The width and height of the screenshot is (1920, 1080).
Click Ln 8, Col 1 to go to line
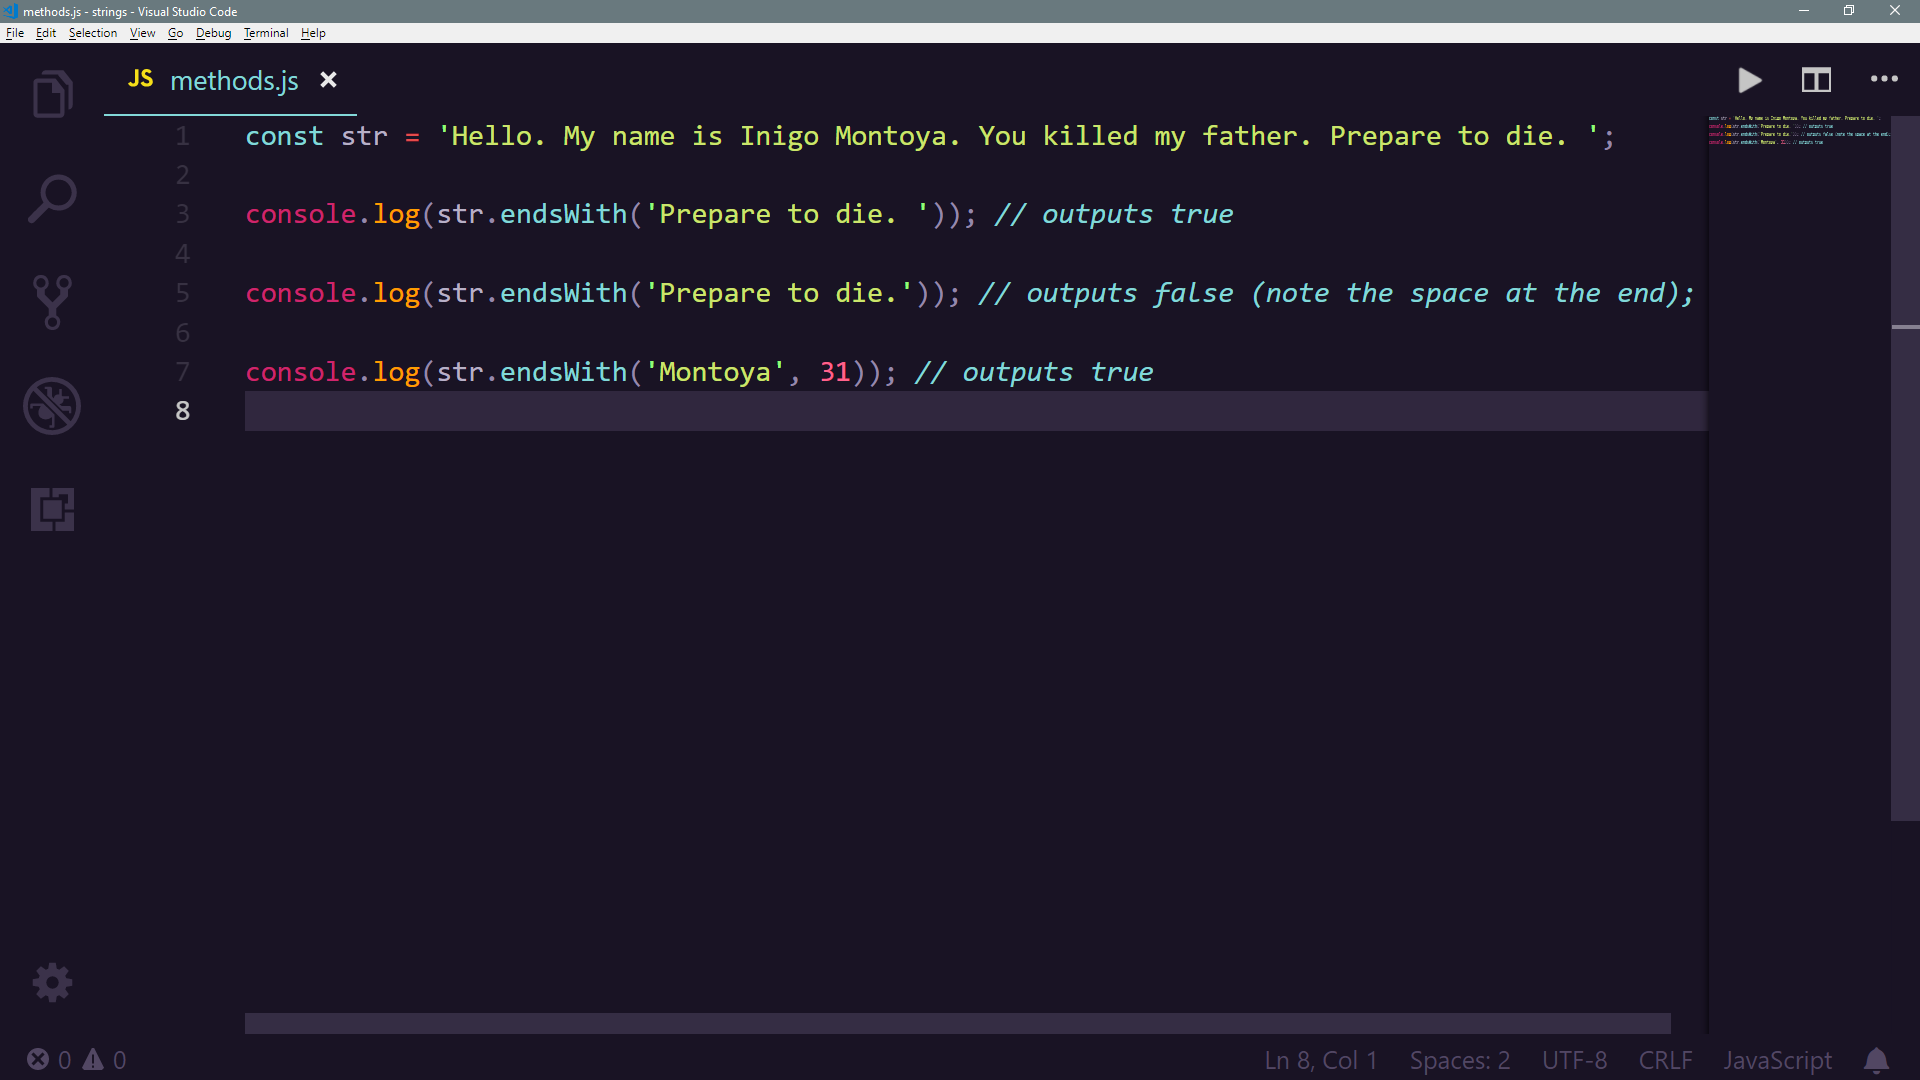pyautogui.click(x=1320, y=1060)
